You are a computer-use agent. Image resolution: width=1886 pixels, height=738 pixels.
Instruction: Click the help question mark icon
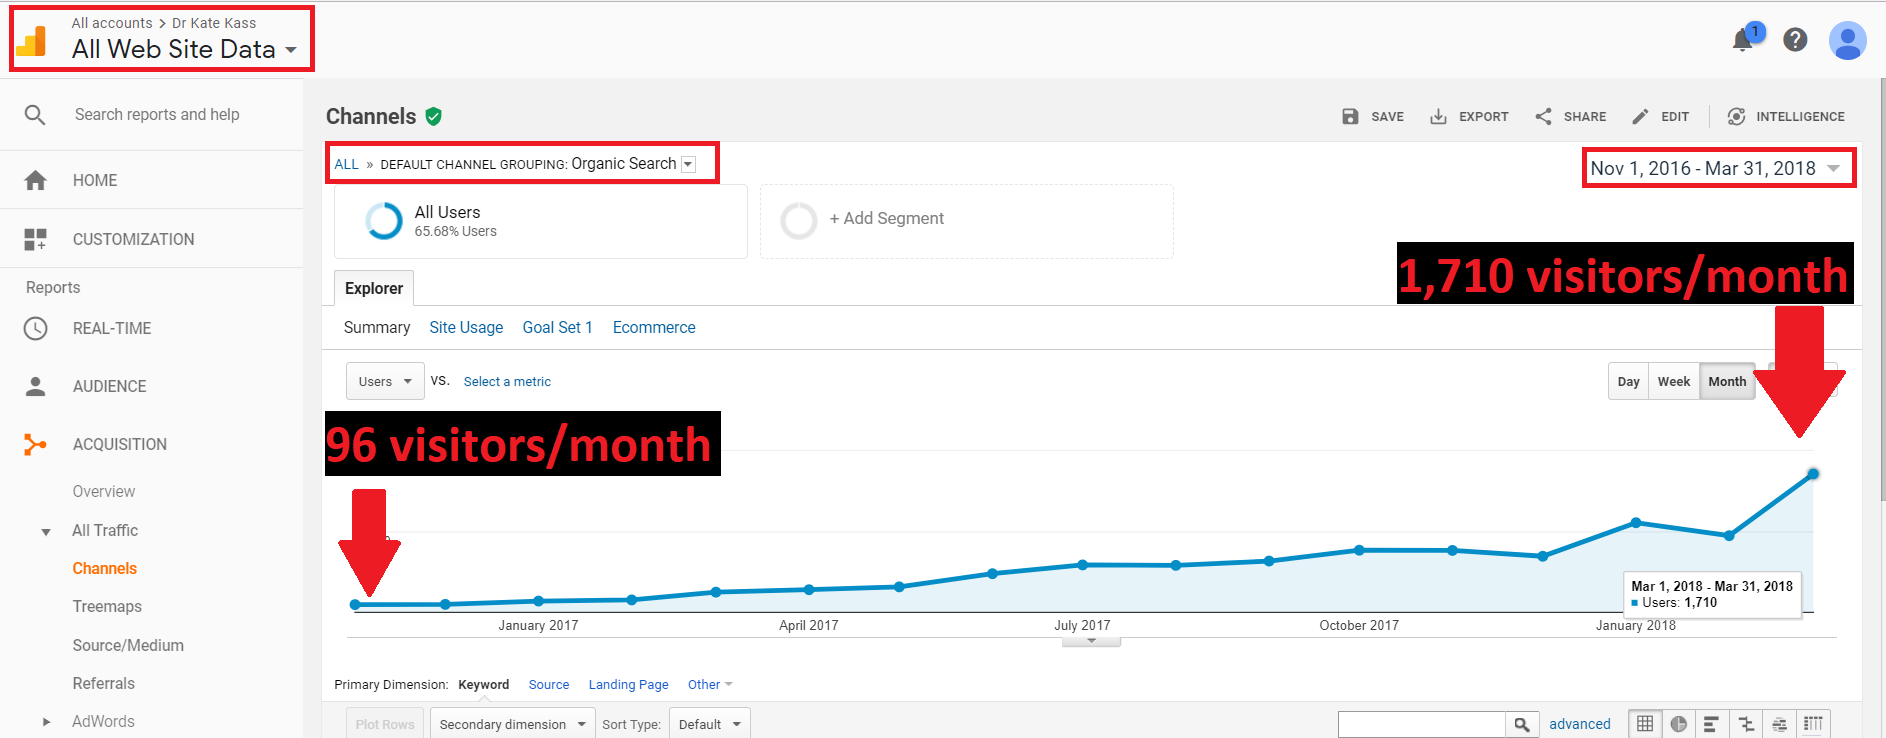1795,40
